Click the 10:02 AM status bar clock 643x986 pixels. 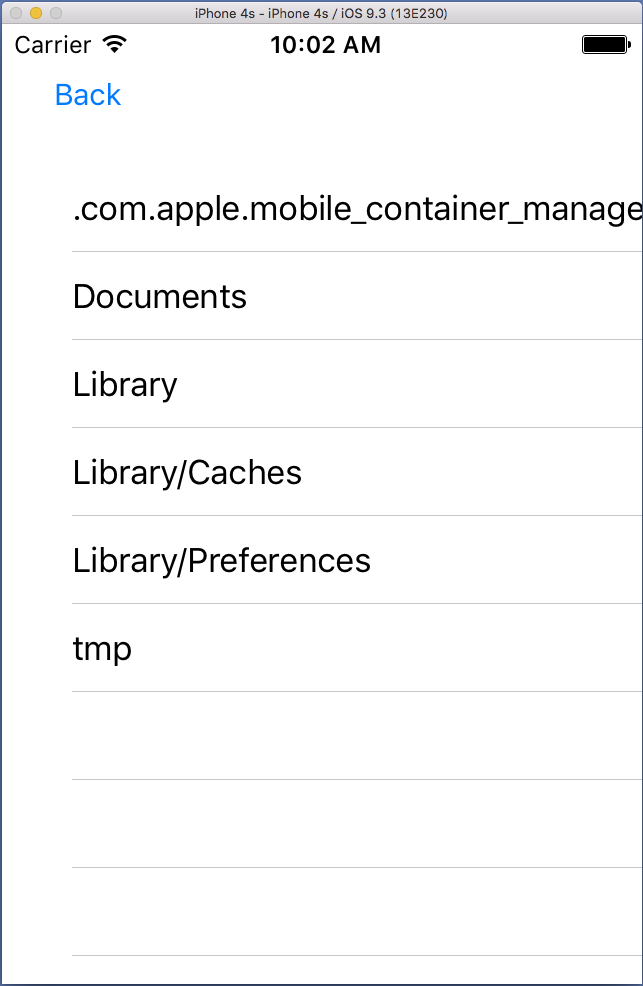click(325, 45)
